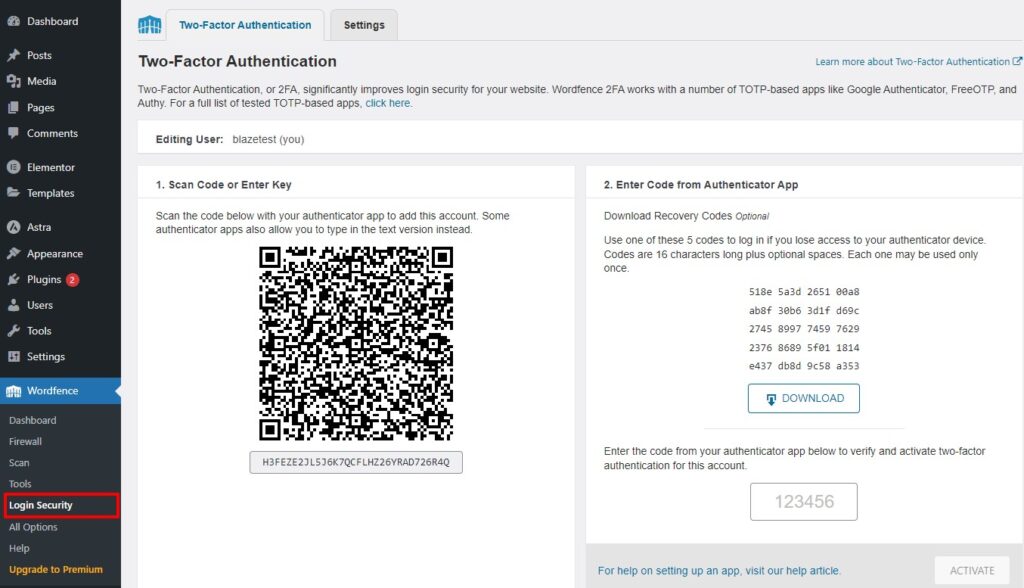
Task: Click the Dashboard gauge icon in sidebar
Action: point(13,21)
